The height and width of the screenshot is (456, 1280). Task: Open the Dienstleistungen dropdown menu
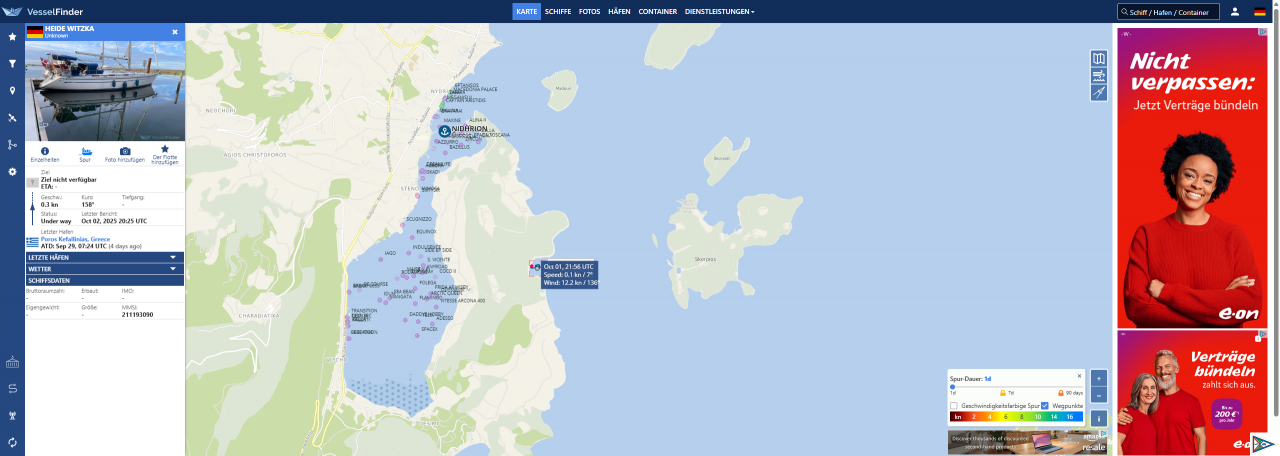click(x=719, y=12)
